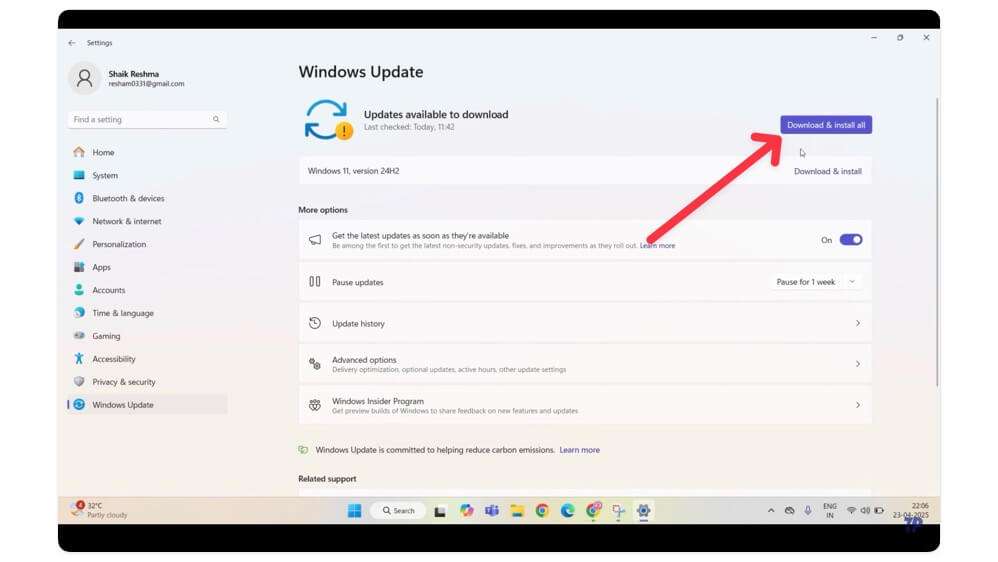Viewport: 998px width, 562px height.
Task: Click the Windows 11, version 24H2 text
Action: (353, 171)
